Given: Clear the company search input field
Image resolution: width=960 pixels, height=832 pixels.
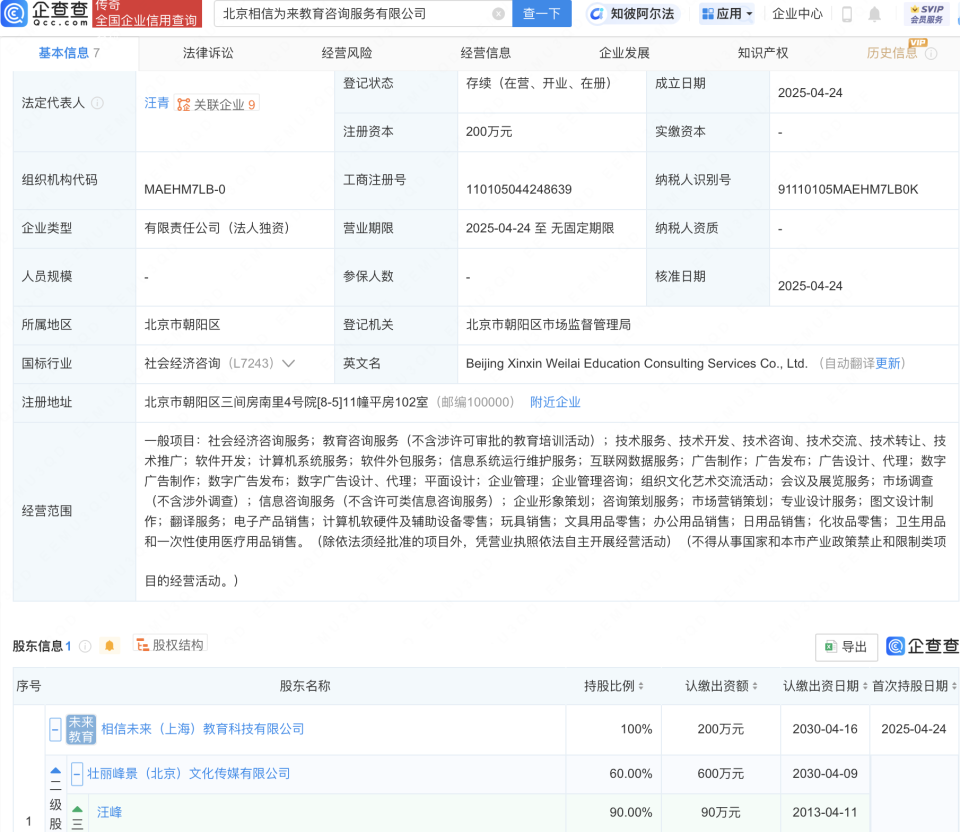Looking at the screenshot, I should click(x=499, y=14).
